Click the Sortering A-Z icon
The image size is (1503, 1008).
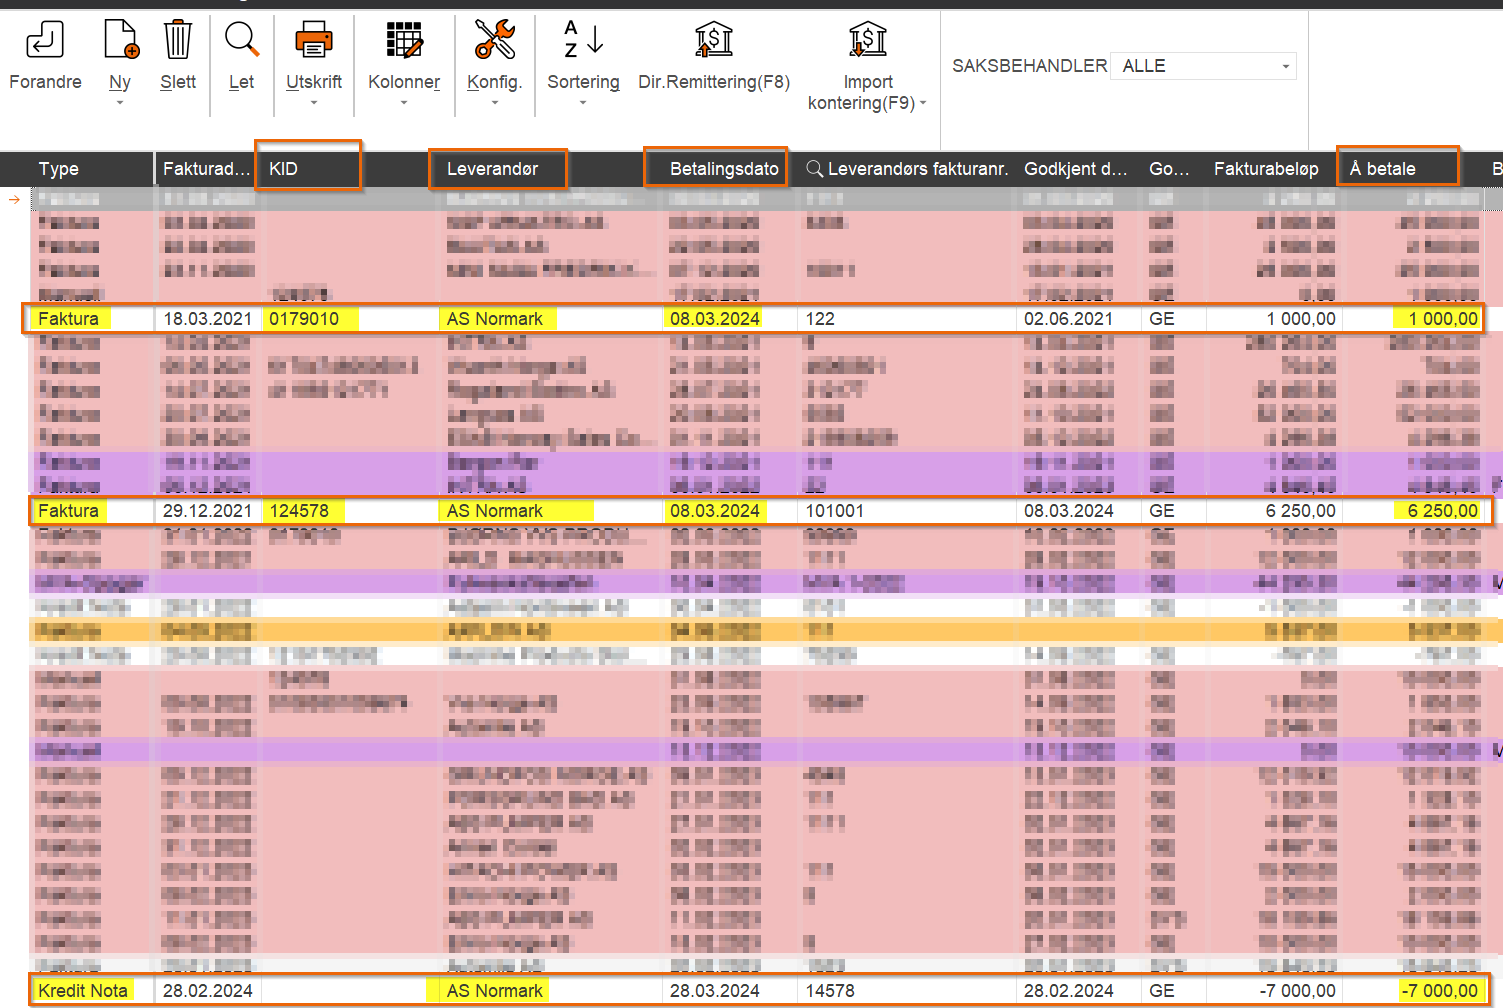point(583,39)
